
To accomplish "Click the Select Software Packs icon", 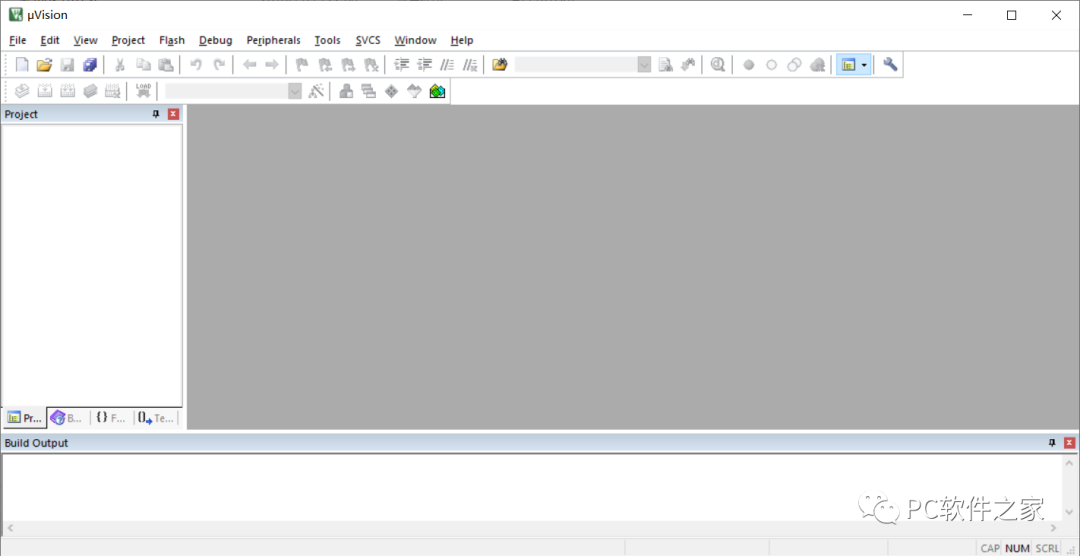I will 414,91.
